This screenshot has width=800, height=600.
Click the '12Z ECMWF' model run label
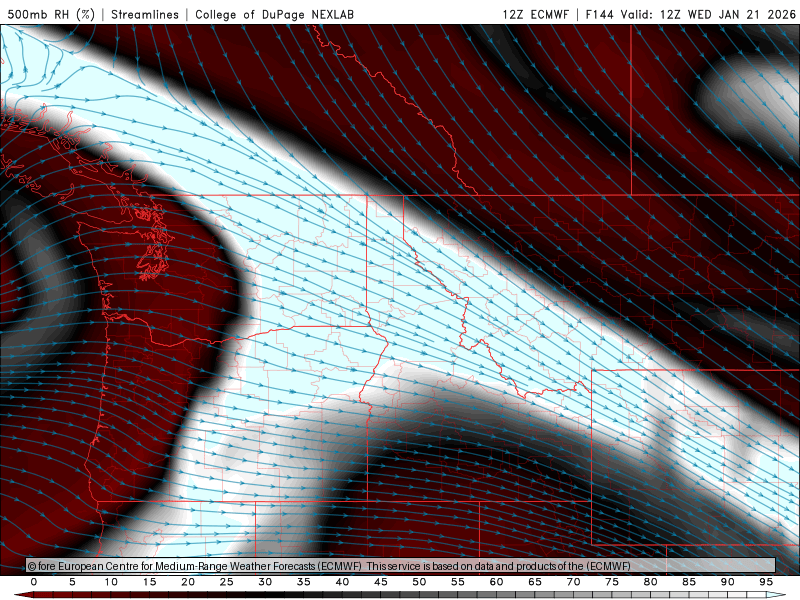(x=535, y=14)
